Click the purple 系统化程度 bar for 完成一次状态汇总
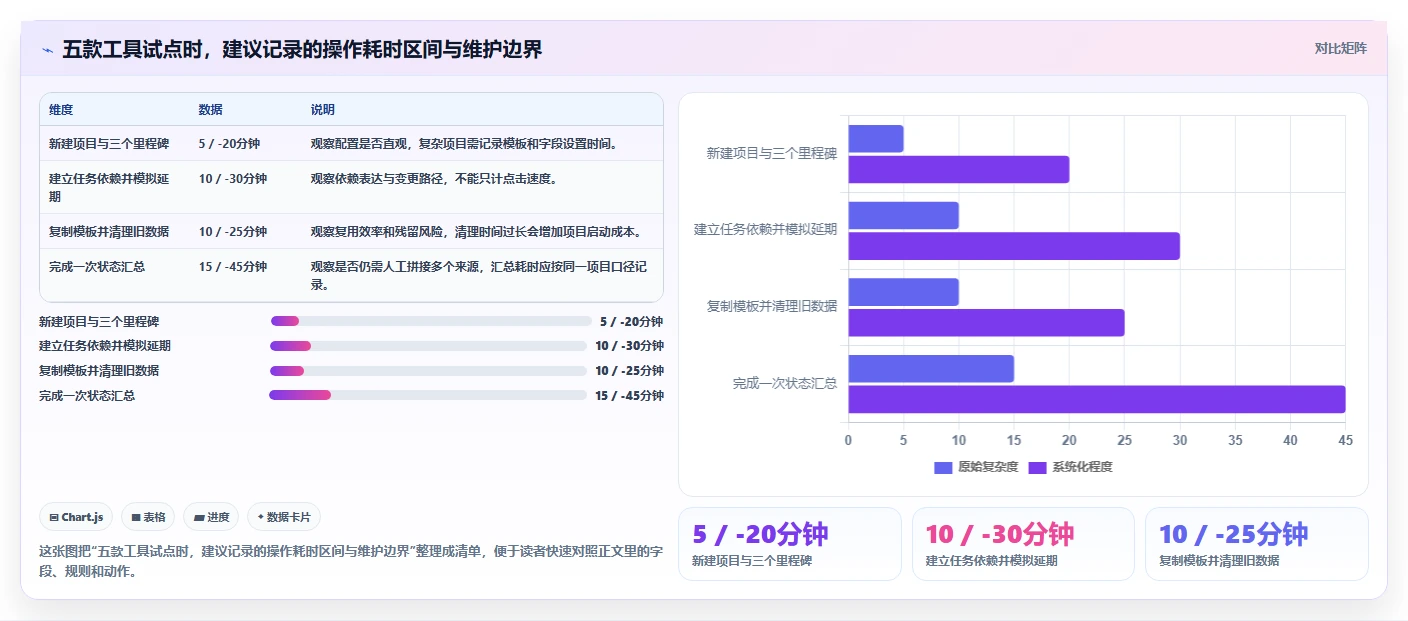Viewport: 1408px width, 621px height. [1097, 399]
